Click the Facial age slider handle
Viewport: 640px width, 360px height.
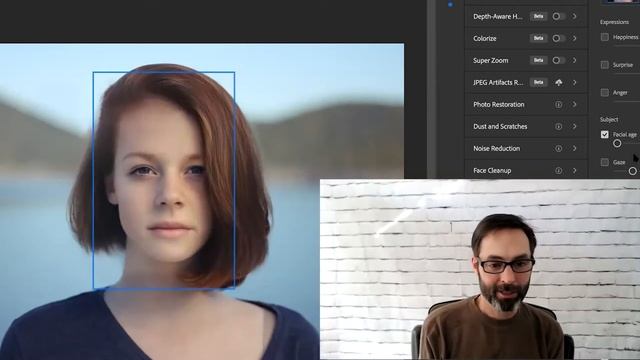point(617,143)
